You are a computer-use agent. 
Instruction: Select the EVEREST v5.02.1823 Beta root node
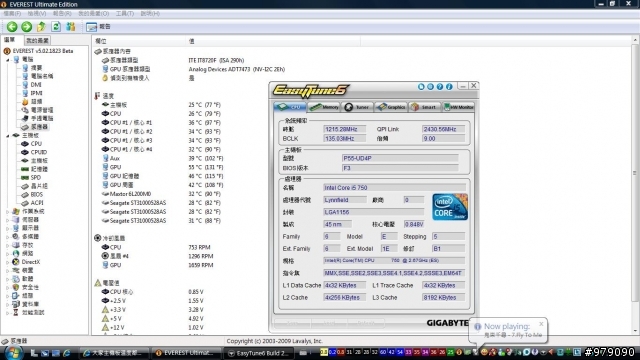pyautogui.click(x=42, y=51)
